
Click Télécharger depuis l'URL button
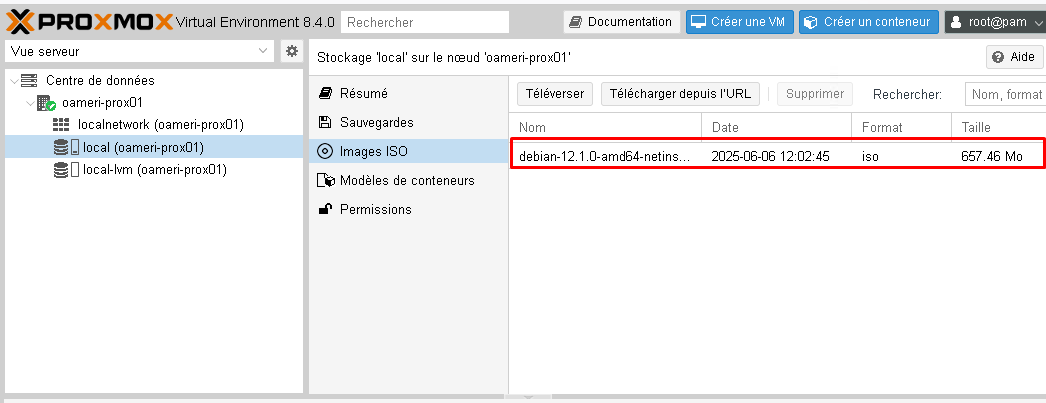click(x=680, y=94)
